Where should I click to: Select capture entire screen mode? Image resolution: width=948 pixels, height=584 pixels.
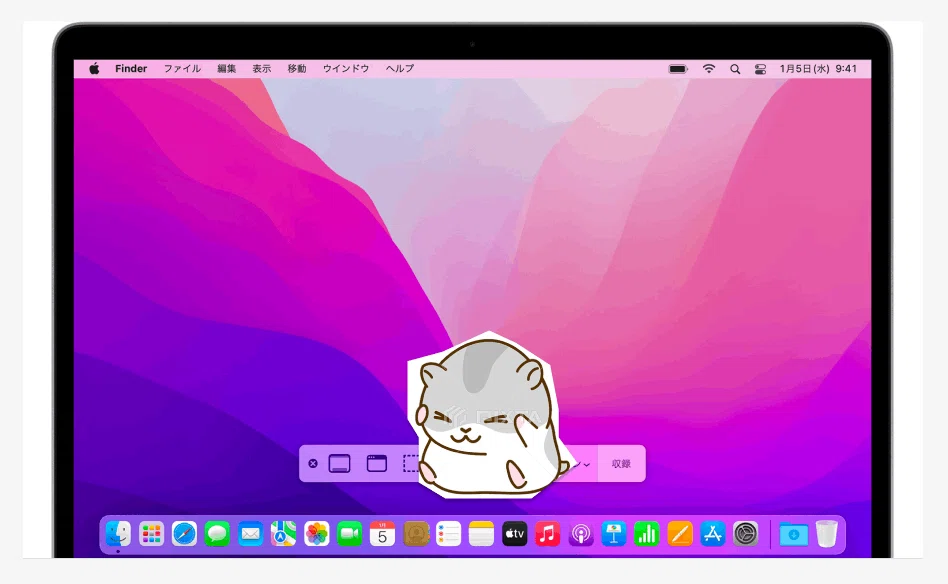[340, 464]
